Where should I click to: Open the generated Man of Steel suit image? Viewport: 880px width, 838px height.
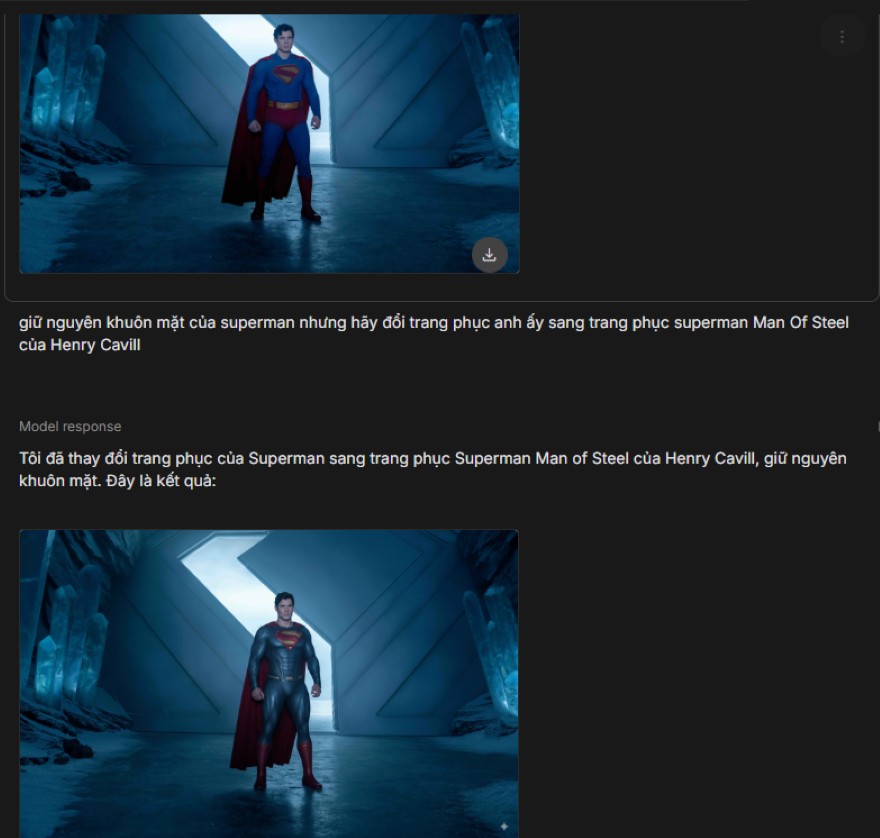[269, 684]
